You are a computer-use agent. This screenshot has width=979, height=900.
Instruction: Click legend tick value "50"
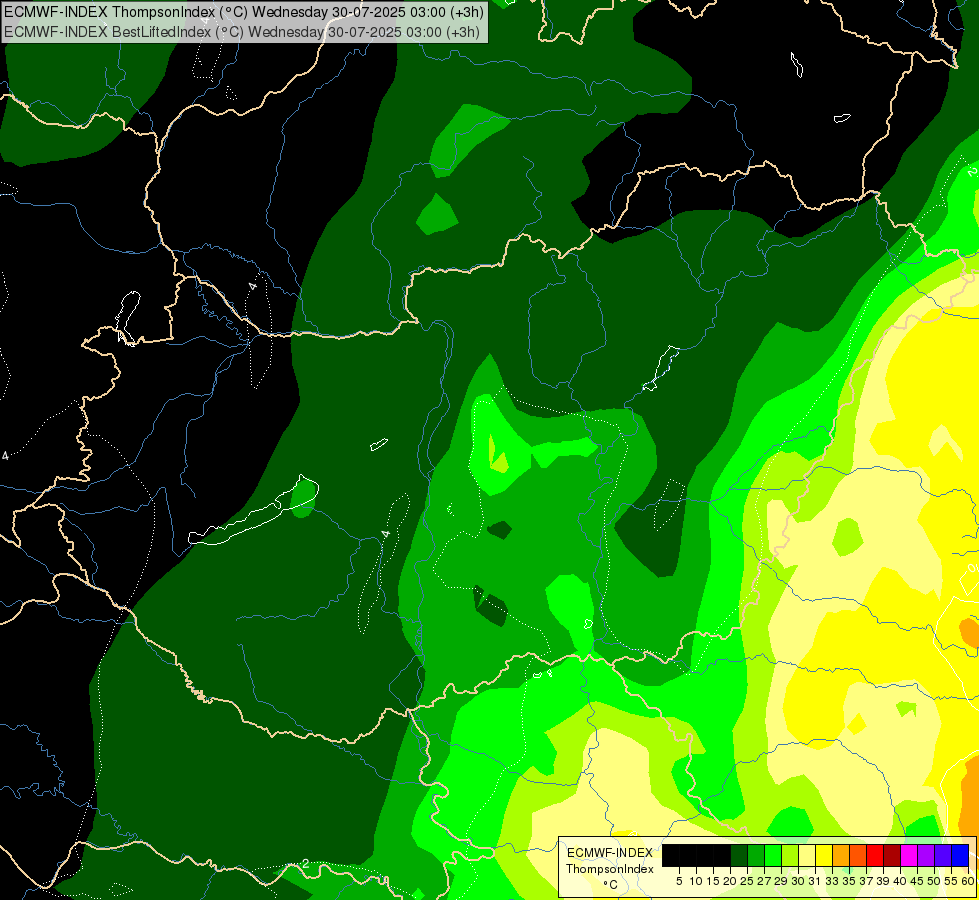933,881
